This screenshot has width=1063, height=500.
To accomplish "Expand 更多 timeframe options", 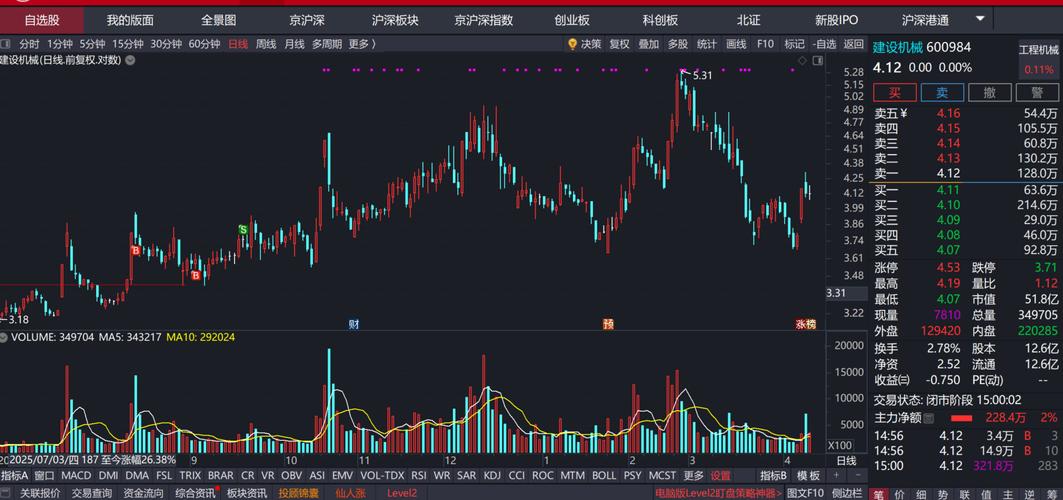I will pos(361,44).
